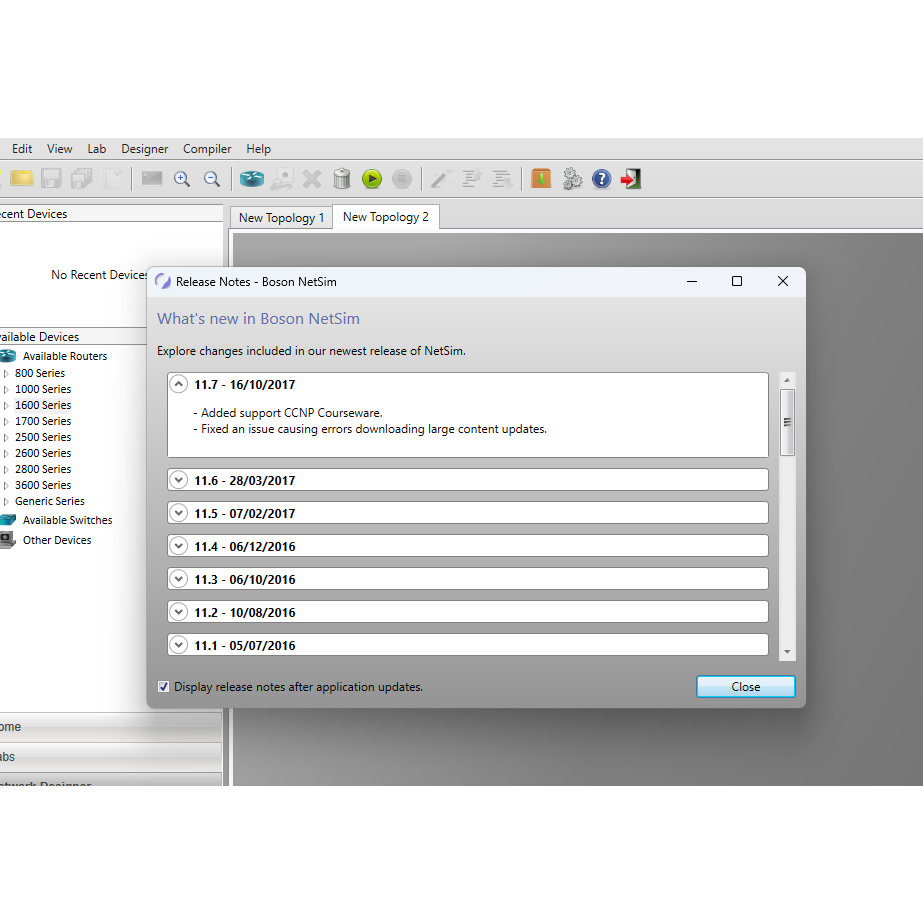Viewport: 923px width, 923px height.
Task: Click the trash can delete icon
Action: click(342, 179)
